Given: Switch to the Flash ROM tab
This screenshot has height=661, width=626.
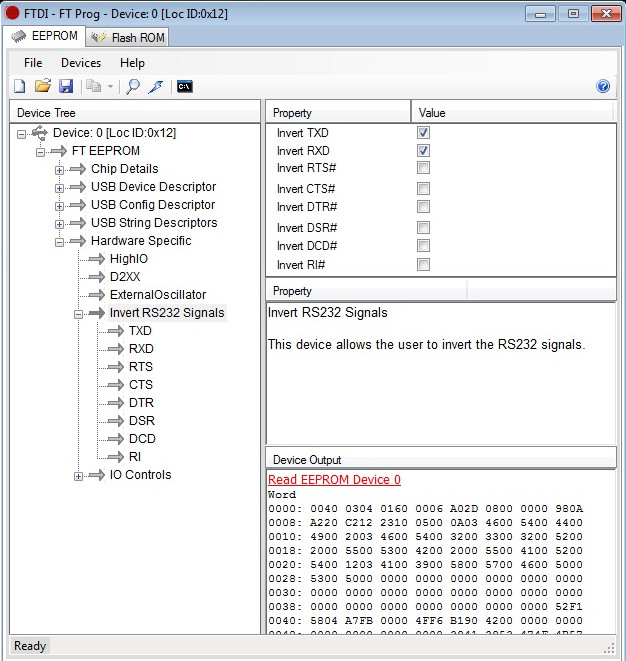Looking at the screenshot, I should 128,38.
